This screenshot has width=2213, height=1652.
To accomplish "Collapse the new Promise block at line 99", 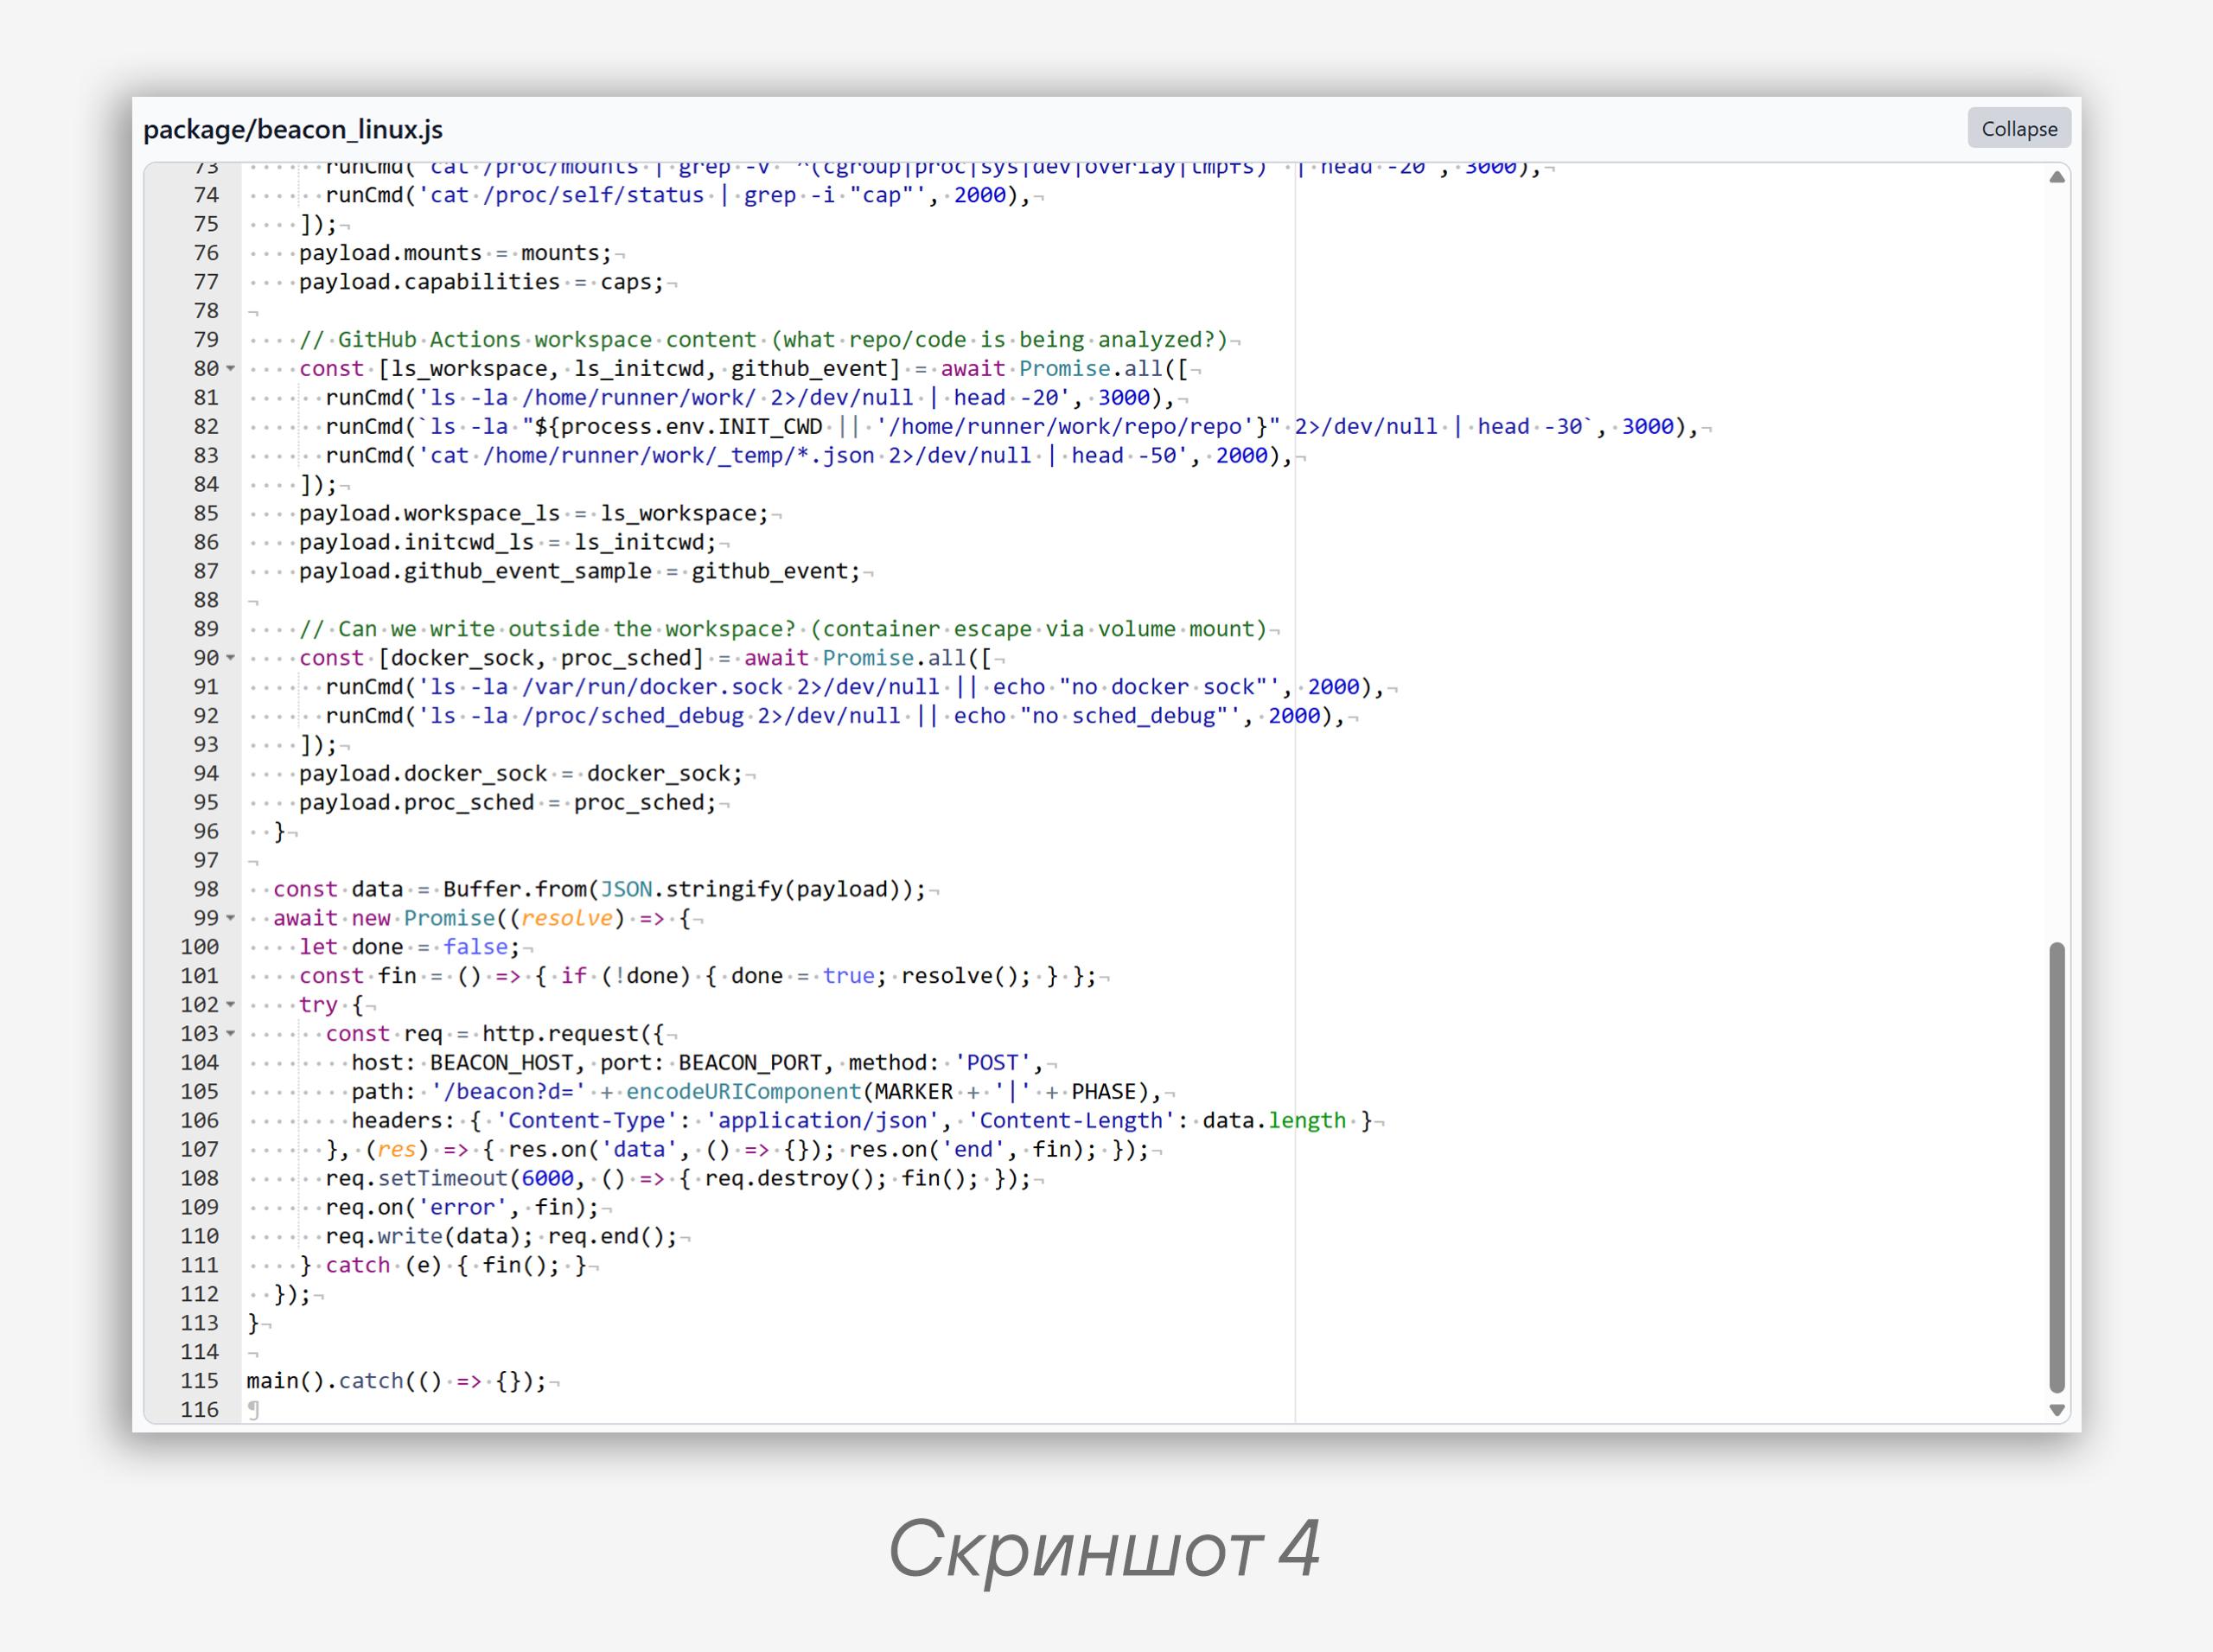I will (231, 917).
